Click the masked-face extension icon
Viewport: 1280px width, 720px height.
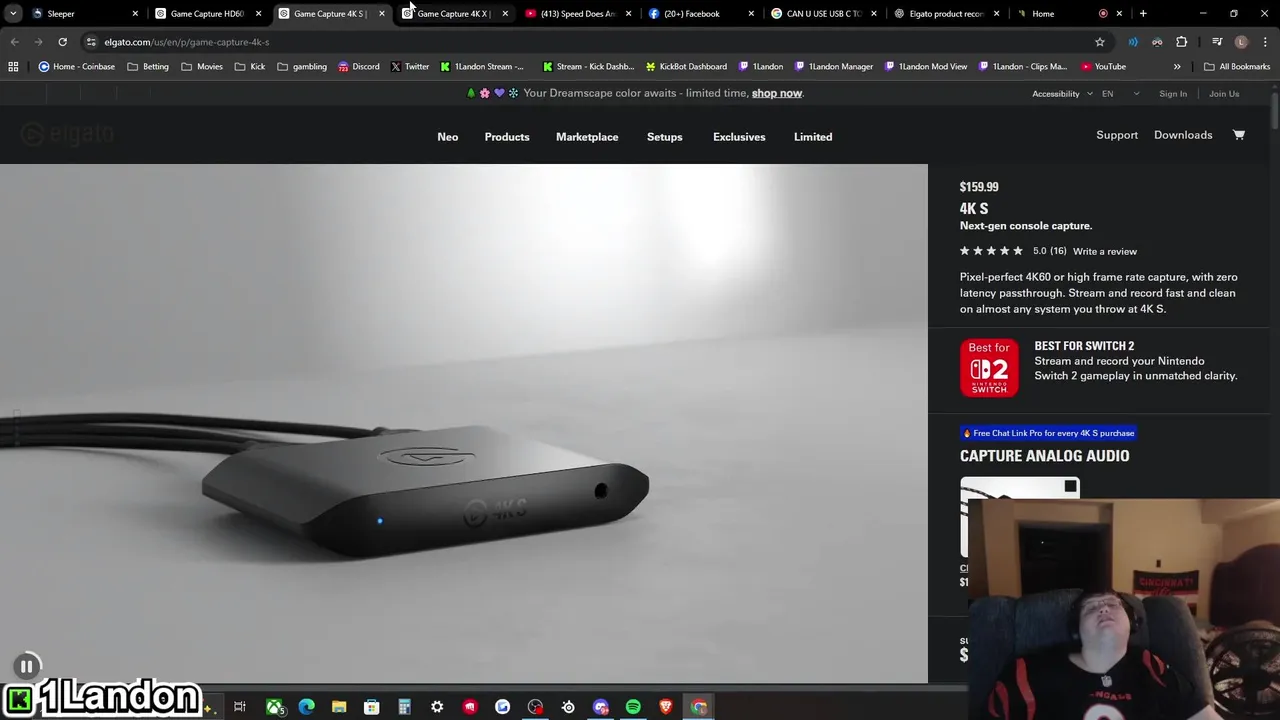click(x=1157, y=42)
